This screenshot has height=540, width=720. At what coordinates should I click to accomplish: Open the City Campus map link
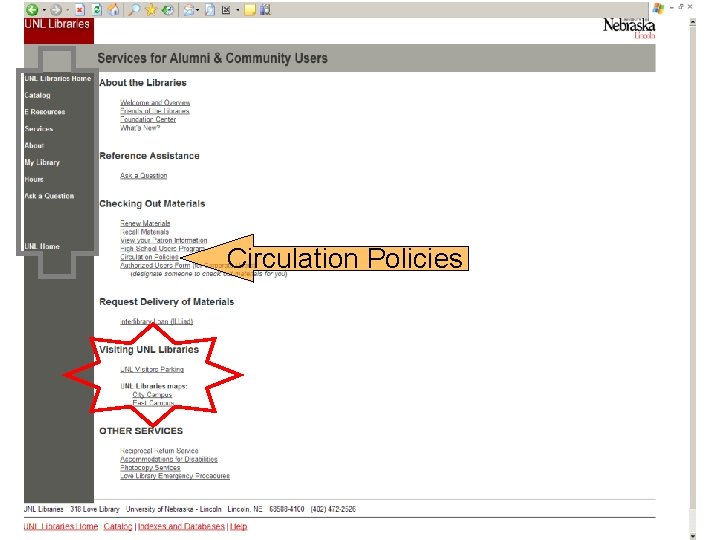pos(152,394)
